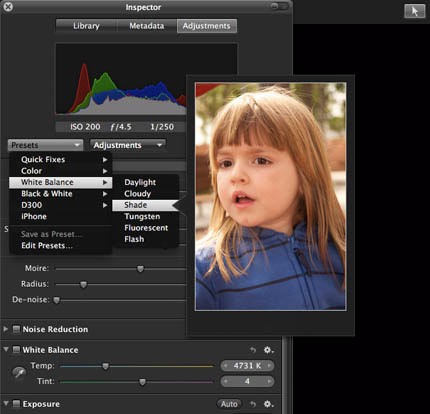Enable the Exposure checkbox
Viewport: 430px width, 414px height.
click(x=16, y=404)
